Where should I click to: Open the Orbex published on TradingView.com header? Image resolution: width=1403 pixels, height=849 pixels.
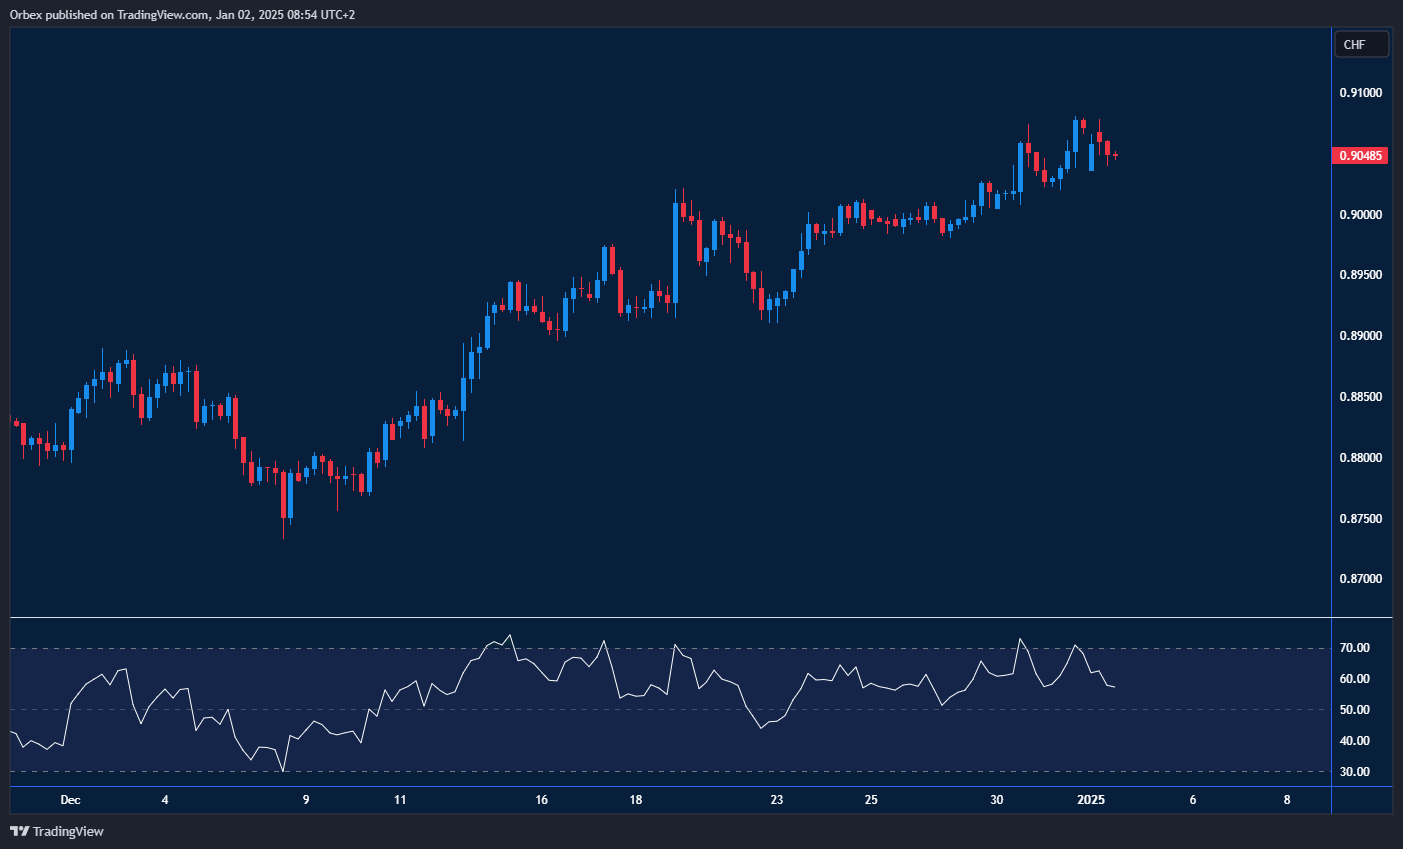[182, 15]
